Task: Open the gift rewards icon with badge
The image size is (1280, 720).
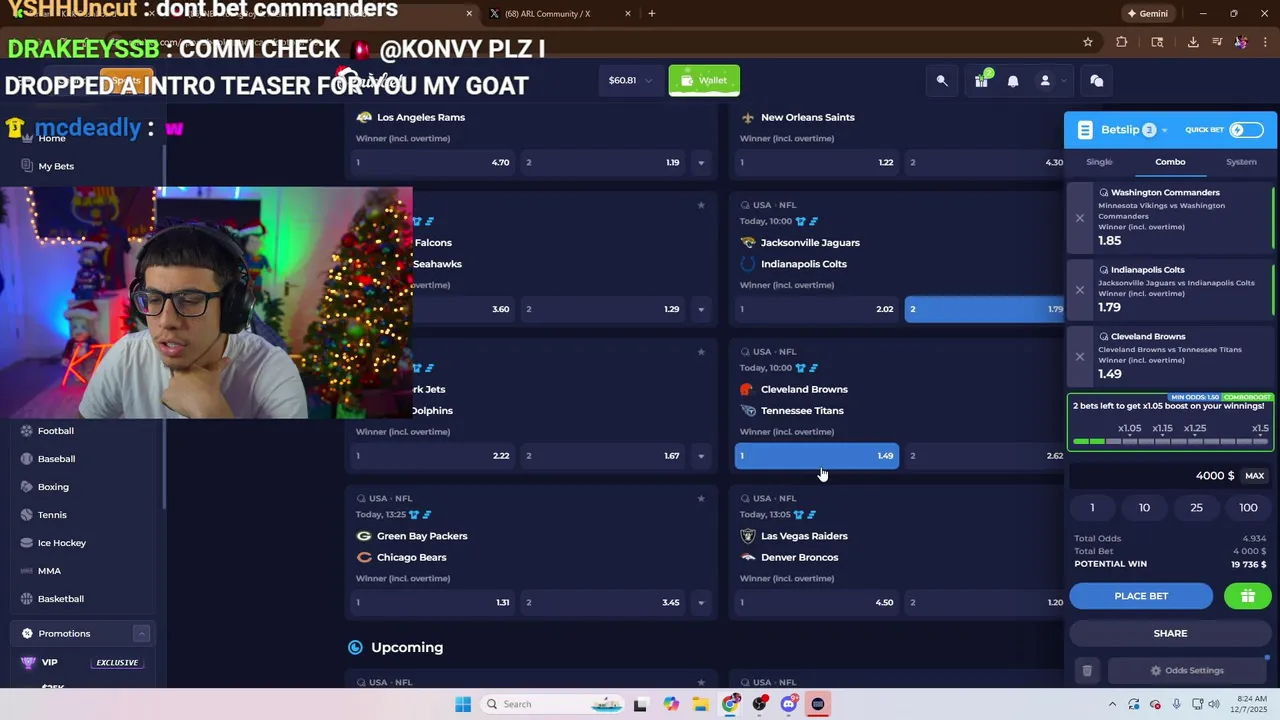Action: tap(981, 81)
